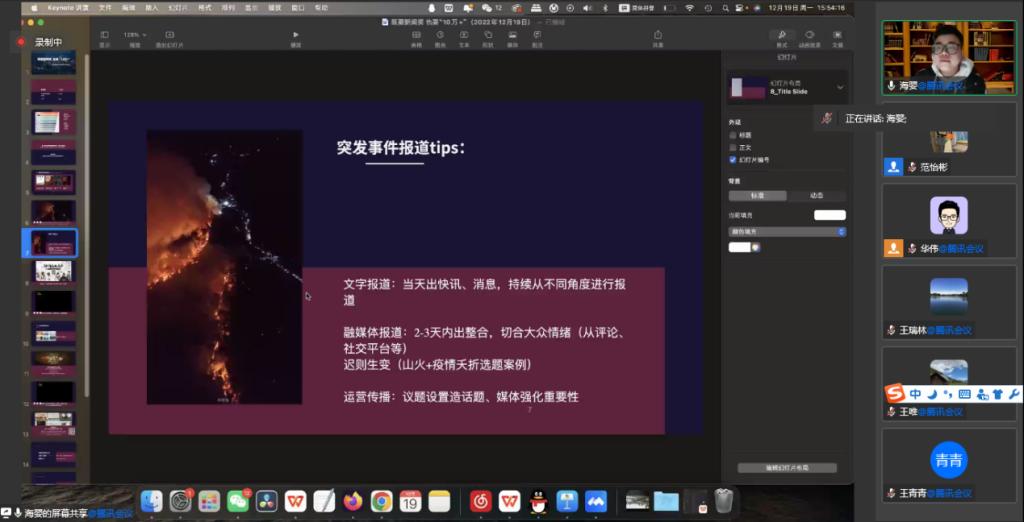Image resolution: width=1024 pixels, height=522 pixels.
Task: Expand the slide layout 8_Title Slide chooser
Action: coord(839,88)
